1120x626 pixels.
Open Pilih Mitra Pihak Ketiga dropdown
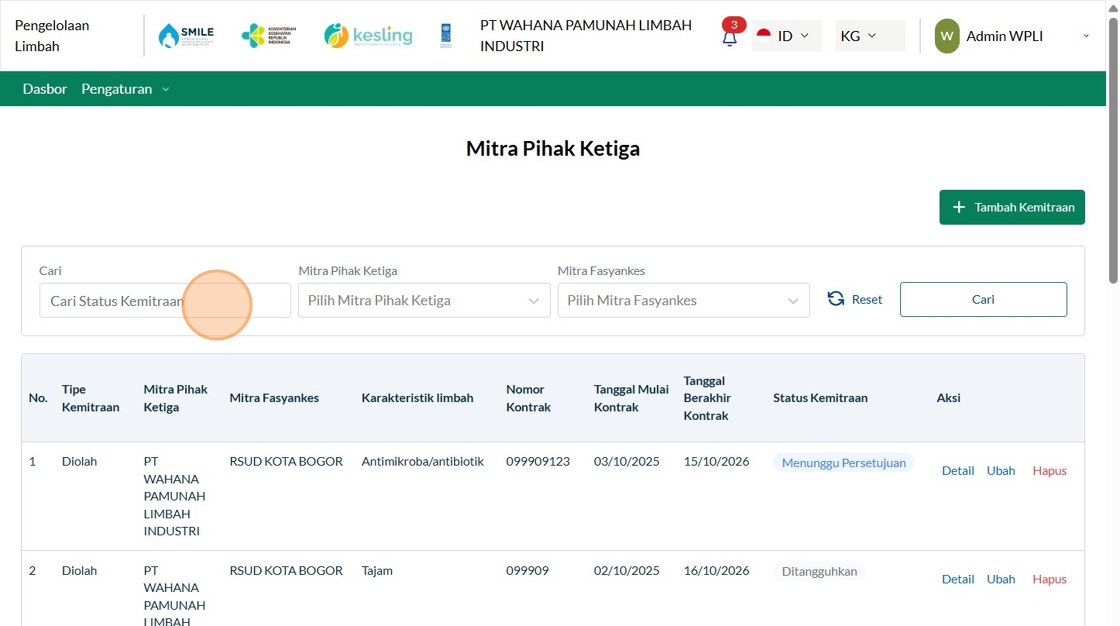[424, 301]
